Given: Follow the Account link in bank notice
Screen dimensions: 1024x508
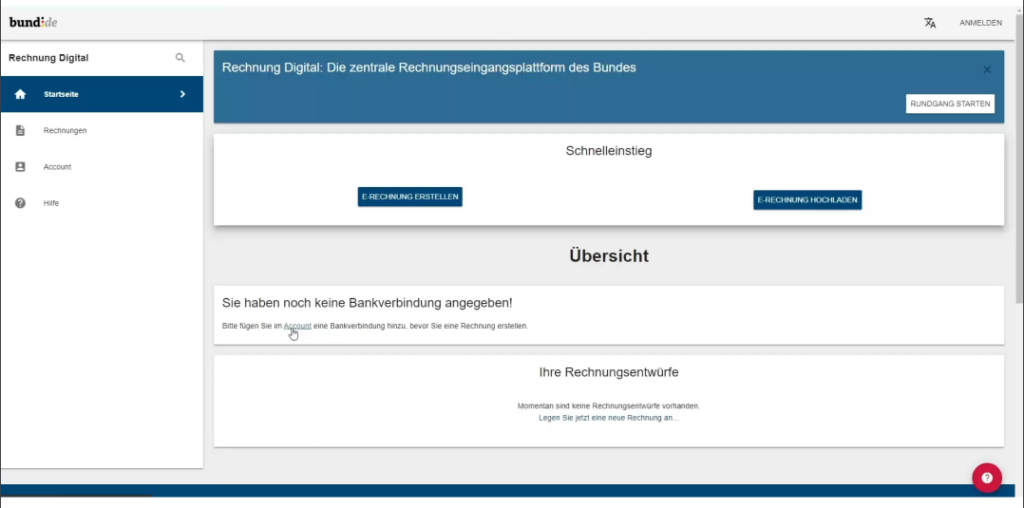Looking at the screenshot, I should pos(297,326).
